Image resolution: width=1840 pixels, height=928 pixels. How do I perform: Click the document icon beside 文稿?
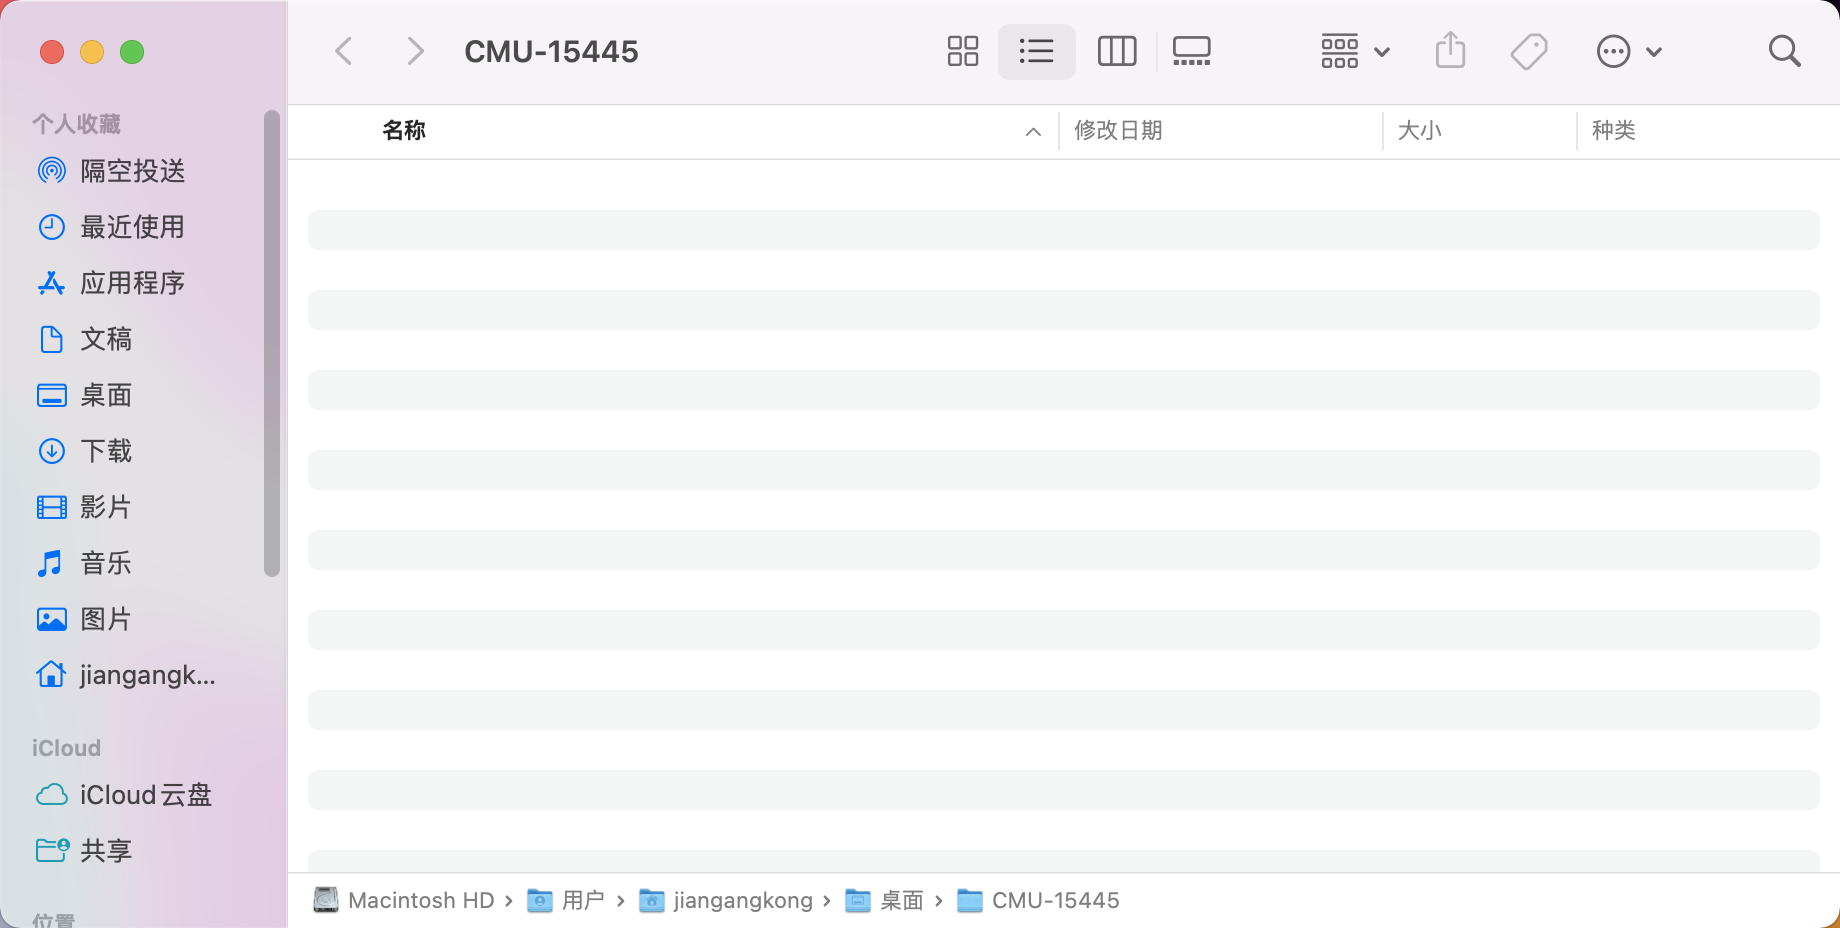pos(51,339)
